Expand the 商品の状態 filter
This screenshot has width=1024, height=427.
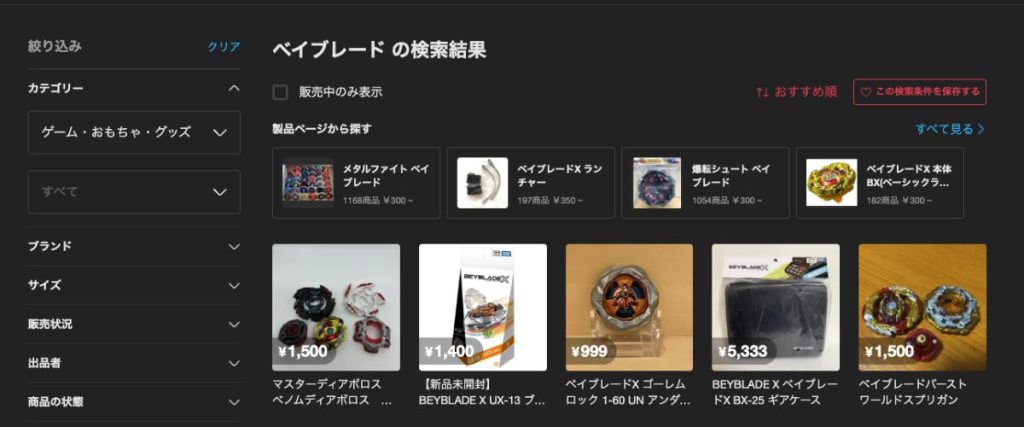tap(134, 402)
